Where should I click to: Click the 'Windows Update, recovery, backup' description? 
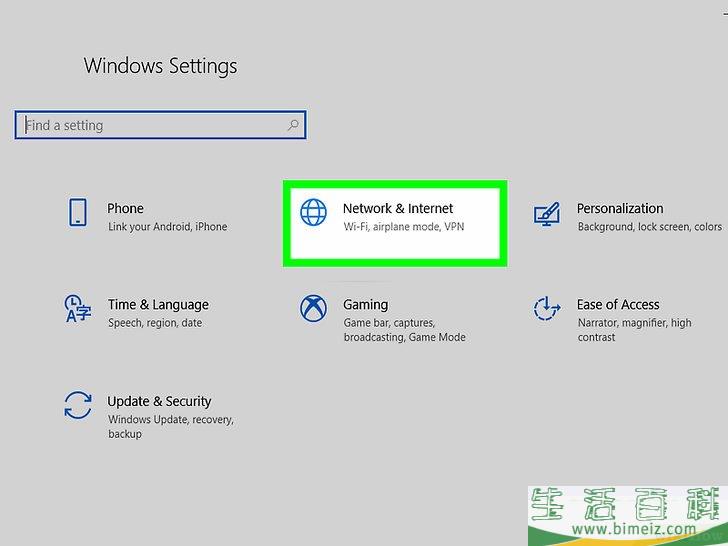pos(171,426)
